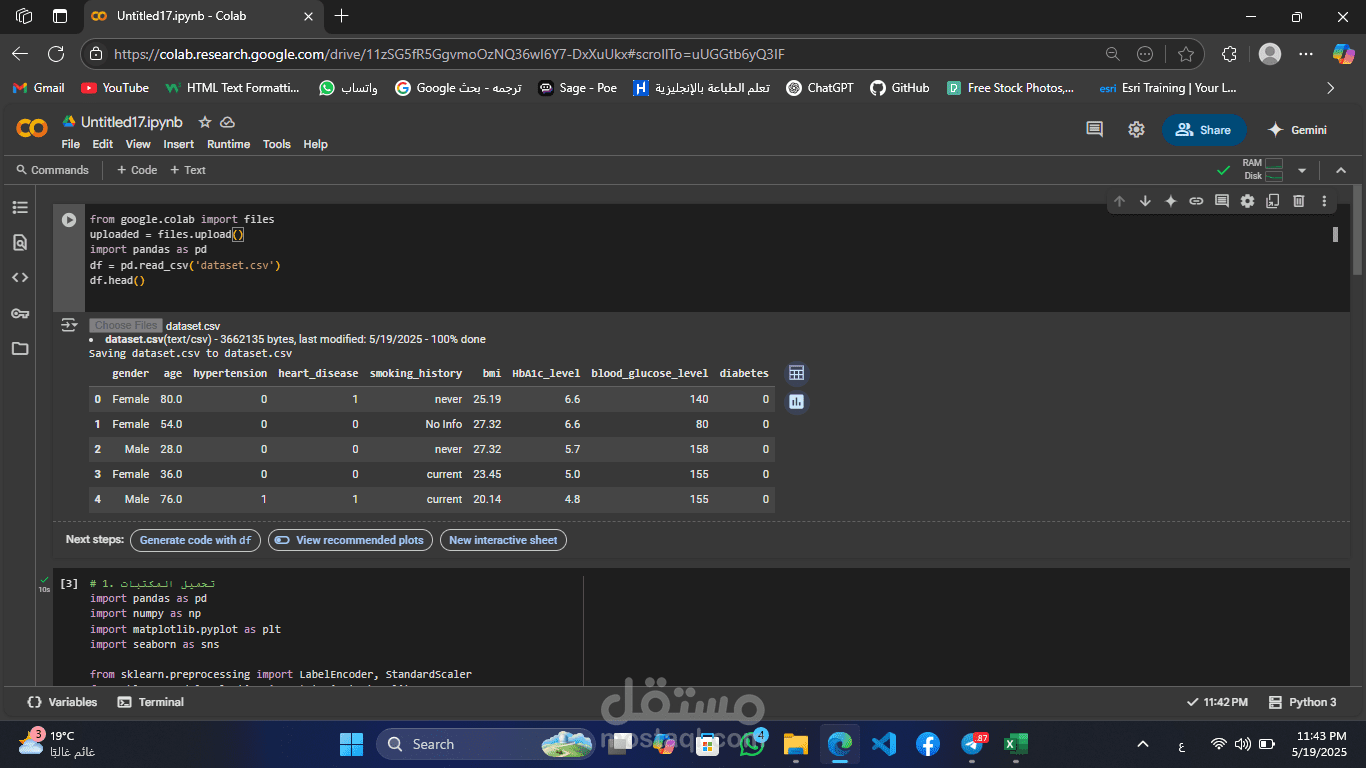
Task: Click the Gemini sparkle icon in cell toolbar
Action: pos(1171,201)
